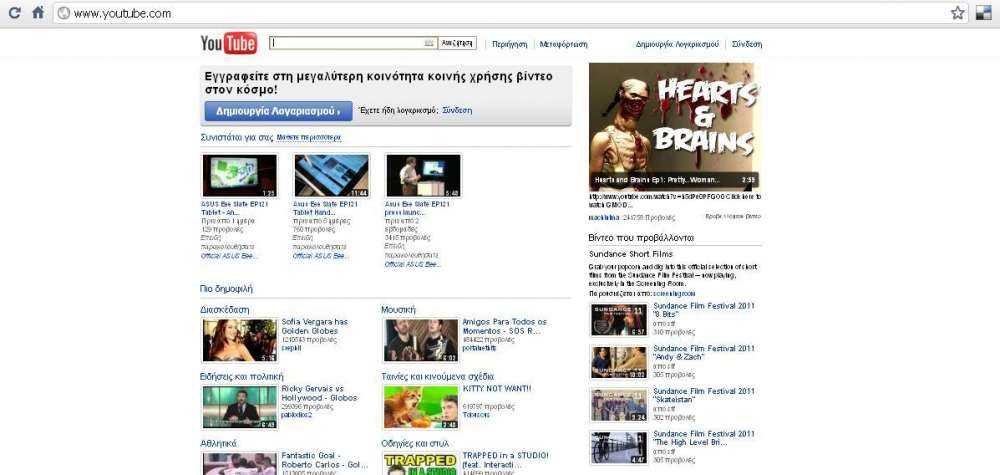Open KITTY NOT WANT cat thumbnail
Image resolution: width=1000 pixels, height=475 pixels.
click(421, 407)
